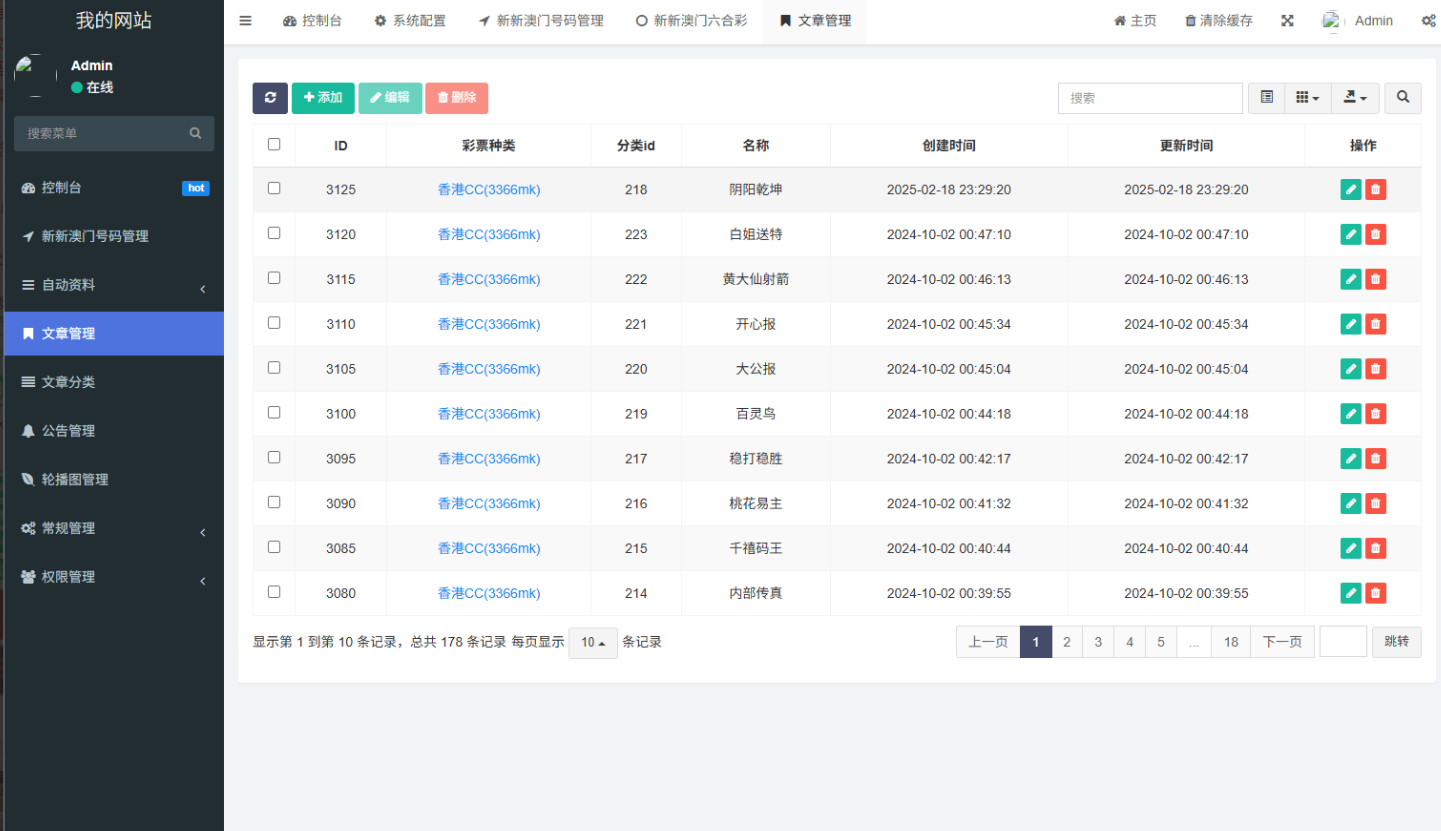The width and height of the screenshot is (1441, 831).
Task: Check the select-all checkbox in table header
Action: point(274,144)
